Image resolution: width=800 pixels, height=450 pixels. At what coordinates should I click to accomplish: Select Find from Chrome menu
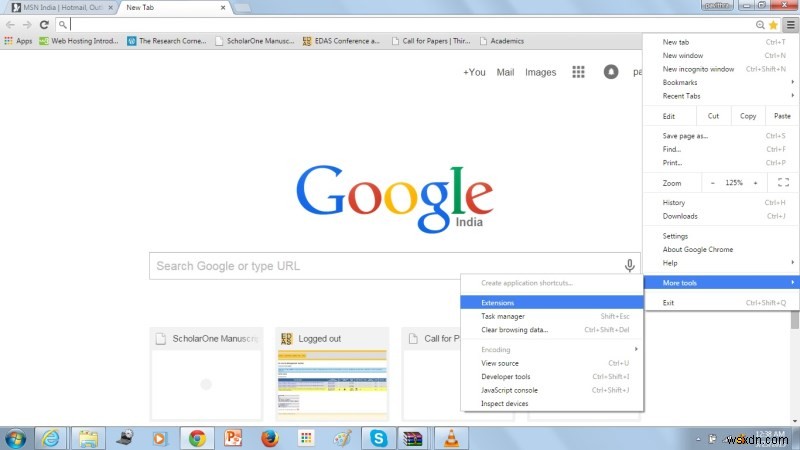tap(721, 149)
